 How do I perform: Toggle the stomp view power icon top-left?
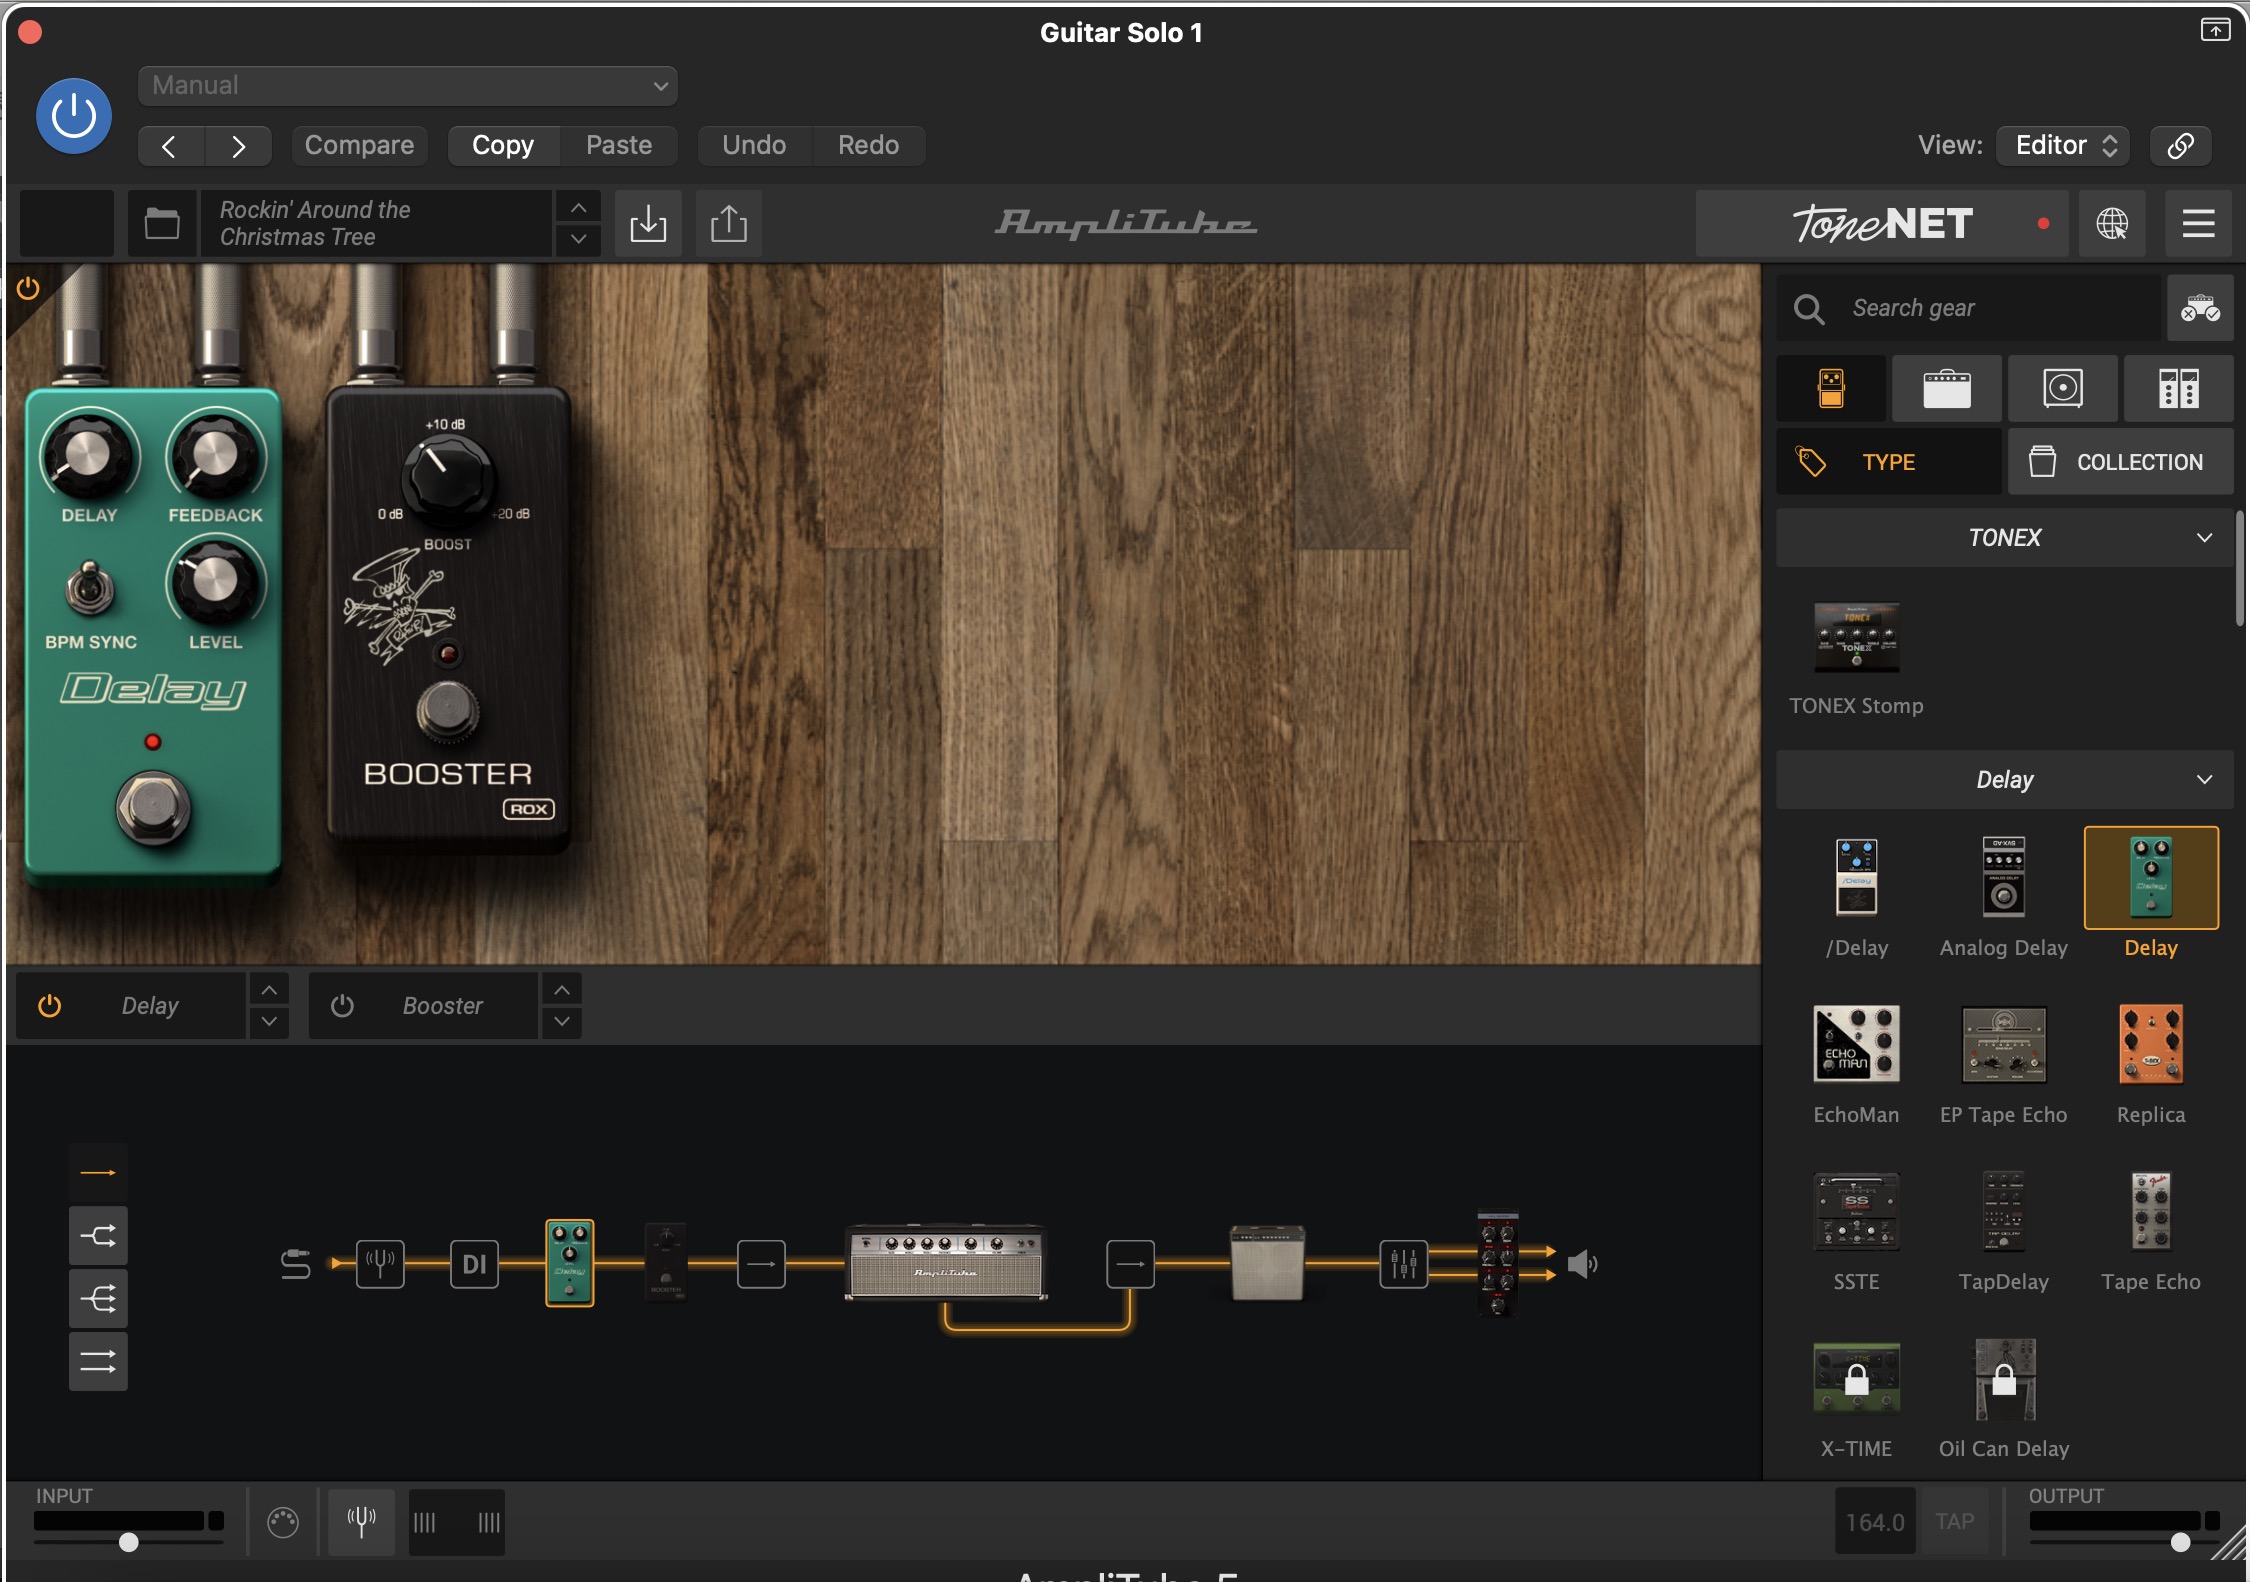28,289
